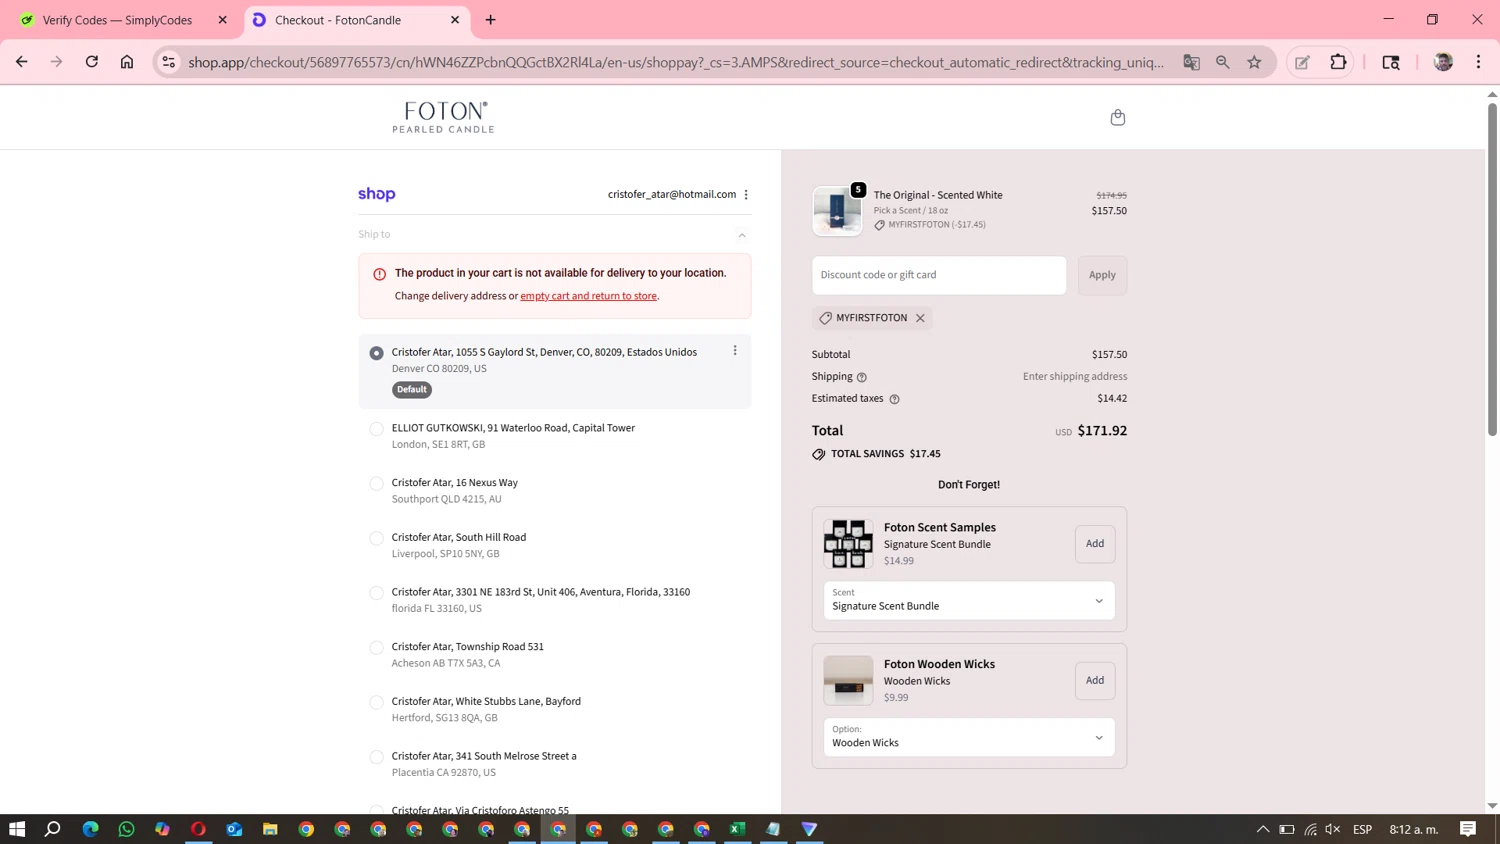Open options menu for Denver address
Viewport: 1500px width, 844px height.
[735, 351]
